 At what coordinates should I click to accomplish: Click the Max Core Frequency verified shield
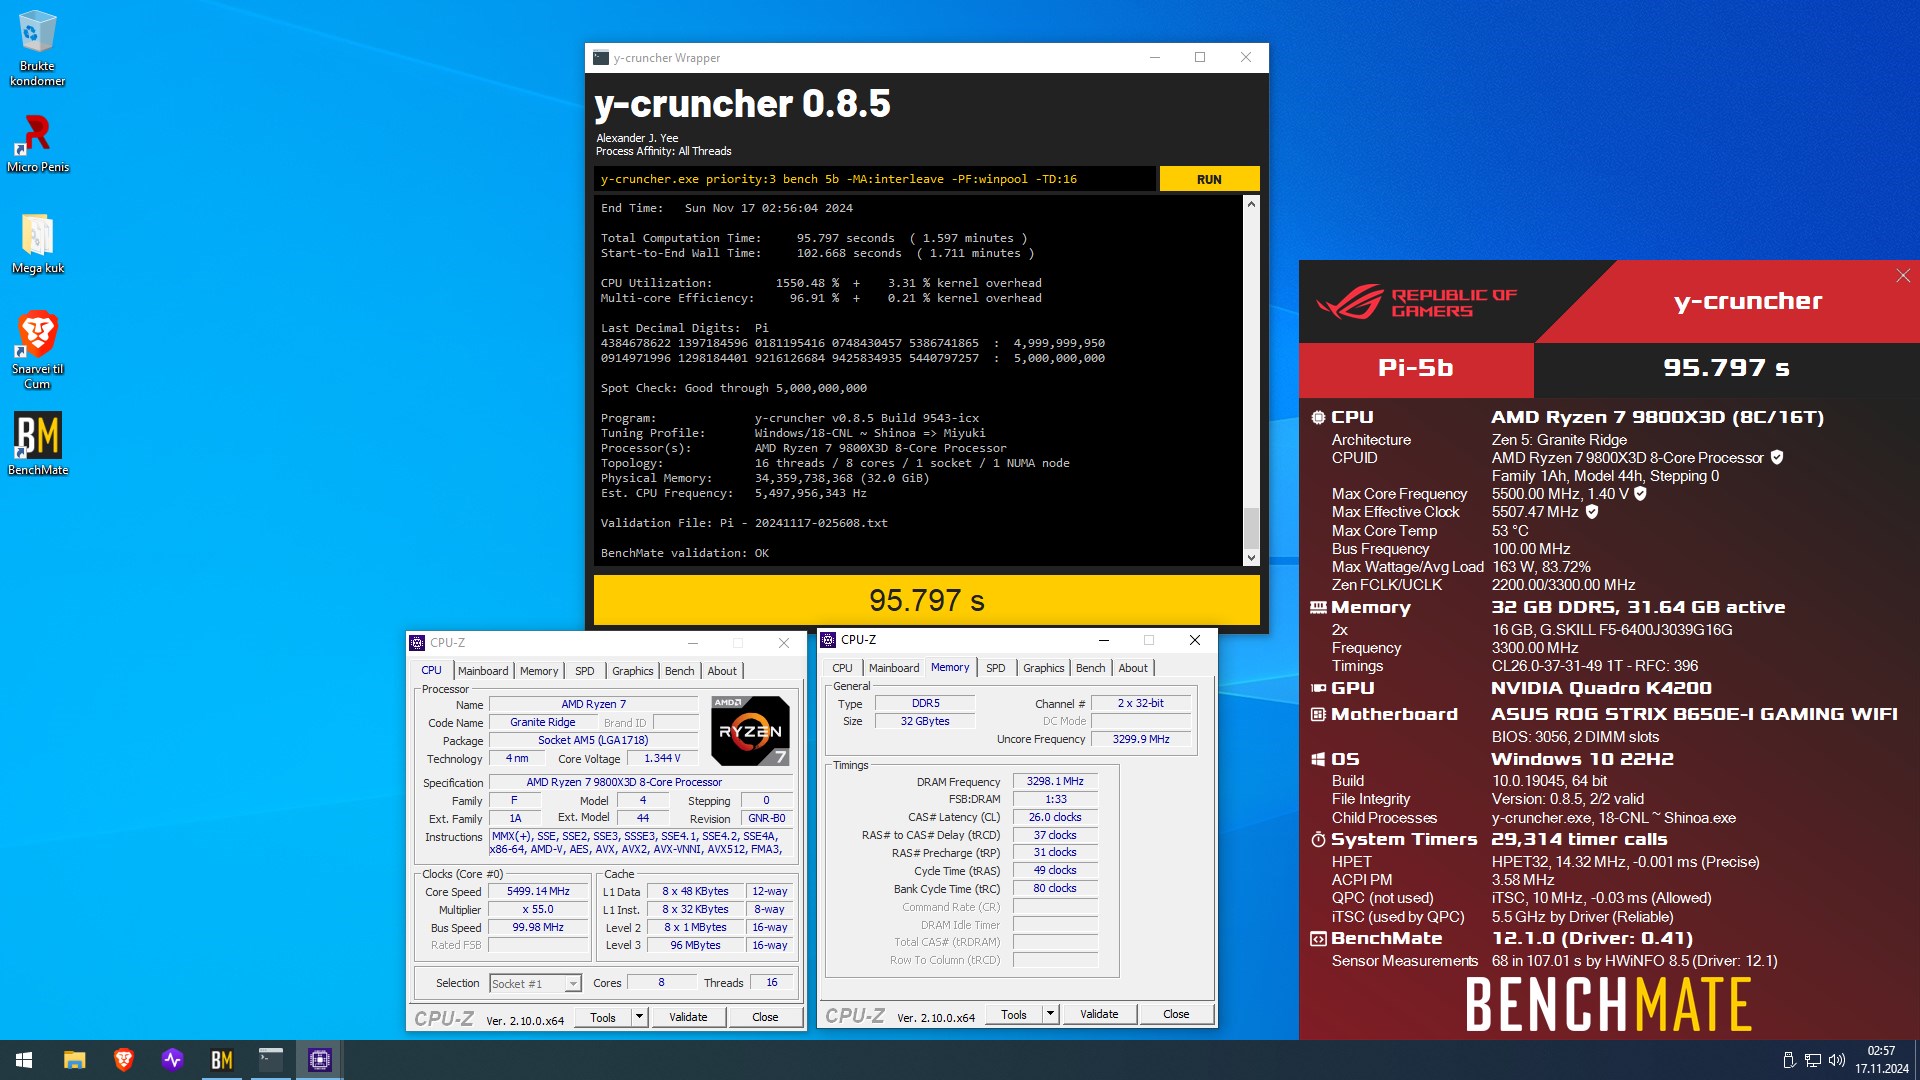coord(1640,493)
